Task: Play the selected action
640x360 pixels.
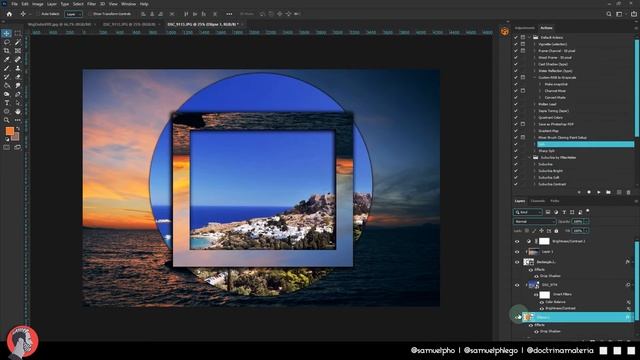Action: point(599,192)
